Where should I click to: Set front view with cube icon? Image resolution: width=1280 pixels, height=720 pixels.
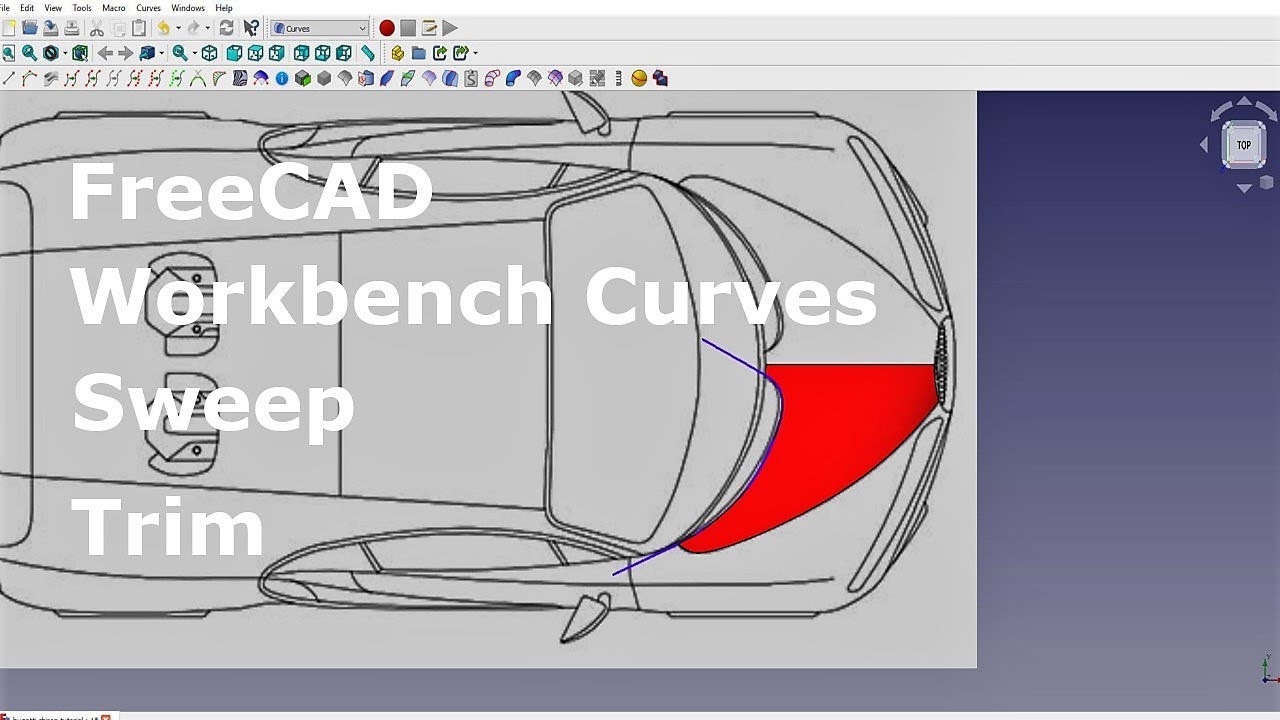tap(234, 53)
